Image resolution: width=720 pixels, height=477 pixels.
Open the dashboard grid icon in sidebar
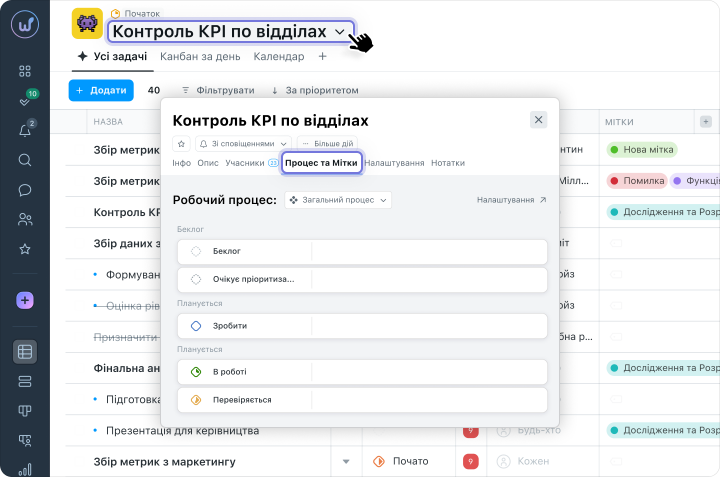click(x=25, y=70)
